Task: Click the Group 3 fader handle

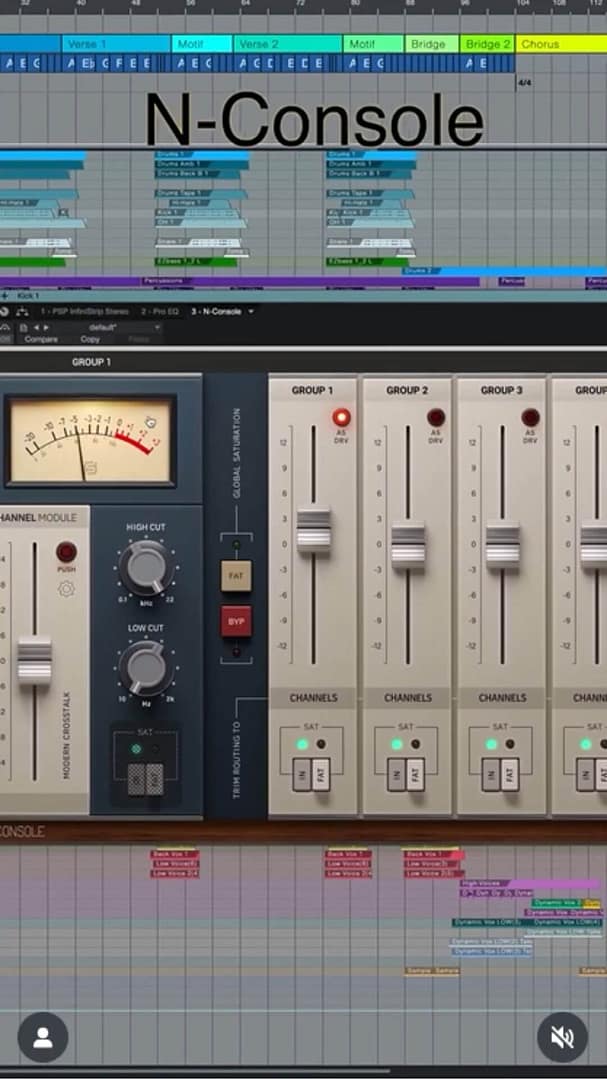Action: 503,546
